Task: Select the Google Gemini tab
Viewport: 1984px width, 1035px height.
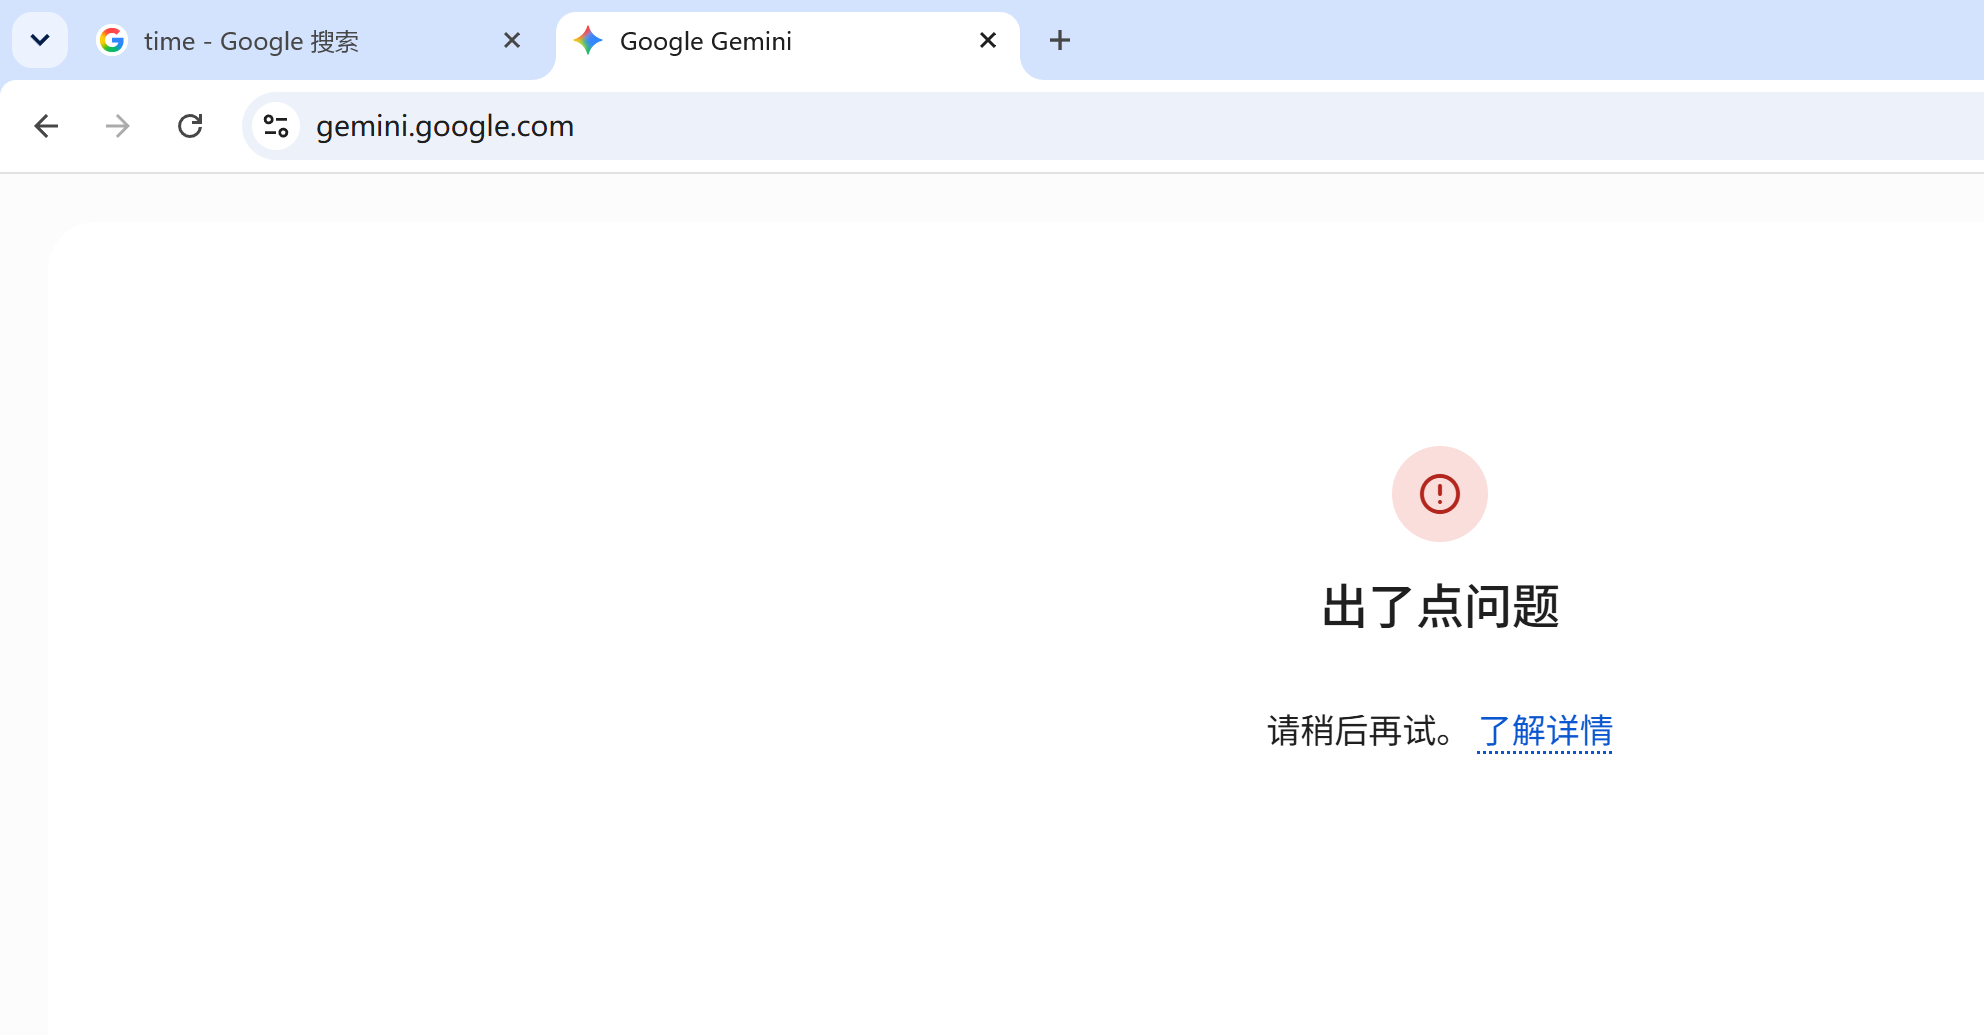Action: 788,41
